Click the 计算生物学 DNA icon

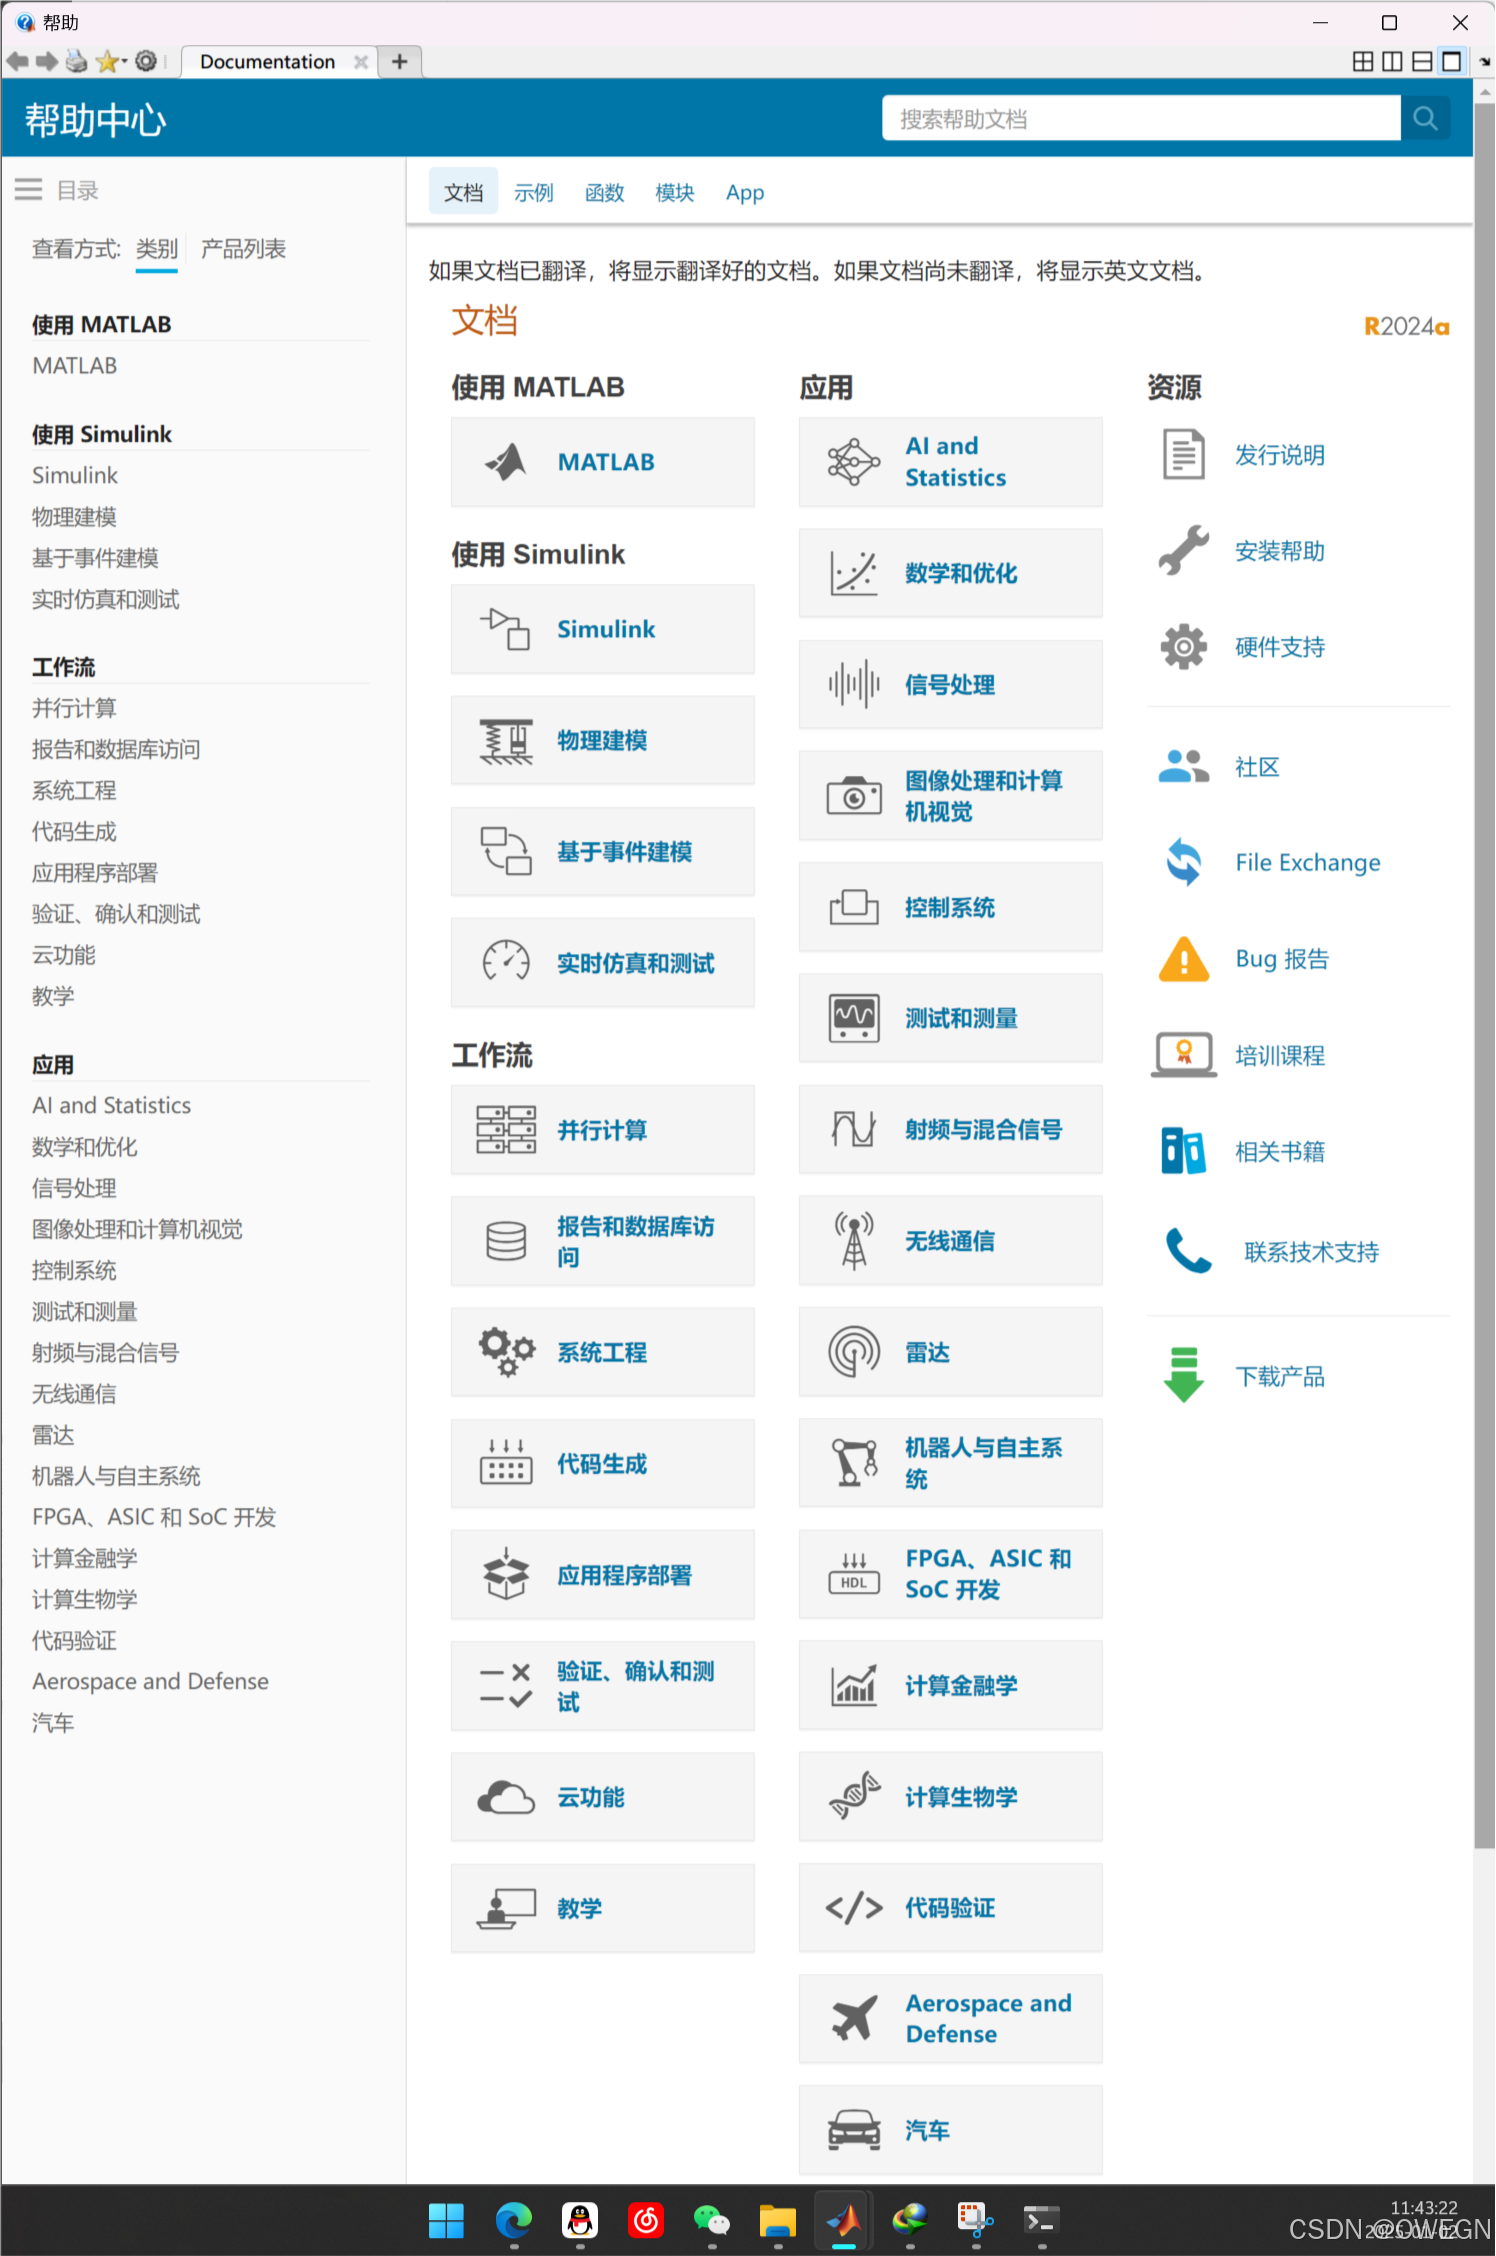point(854,1797)
